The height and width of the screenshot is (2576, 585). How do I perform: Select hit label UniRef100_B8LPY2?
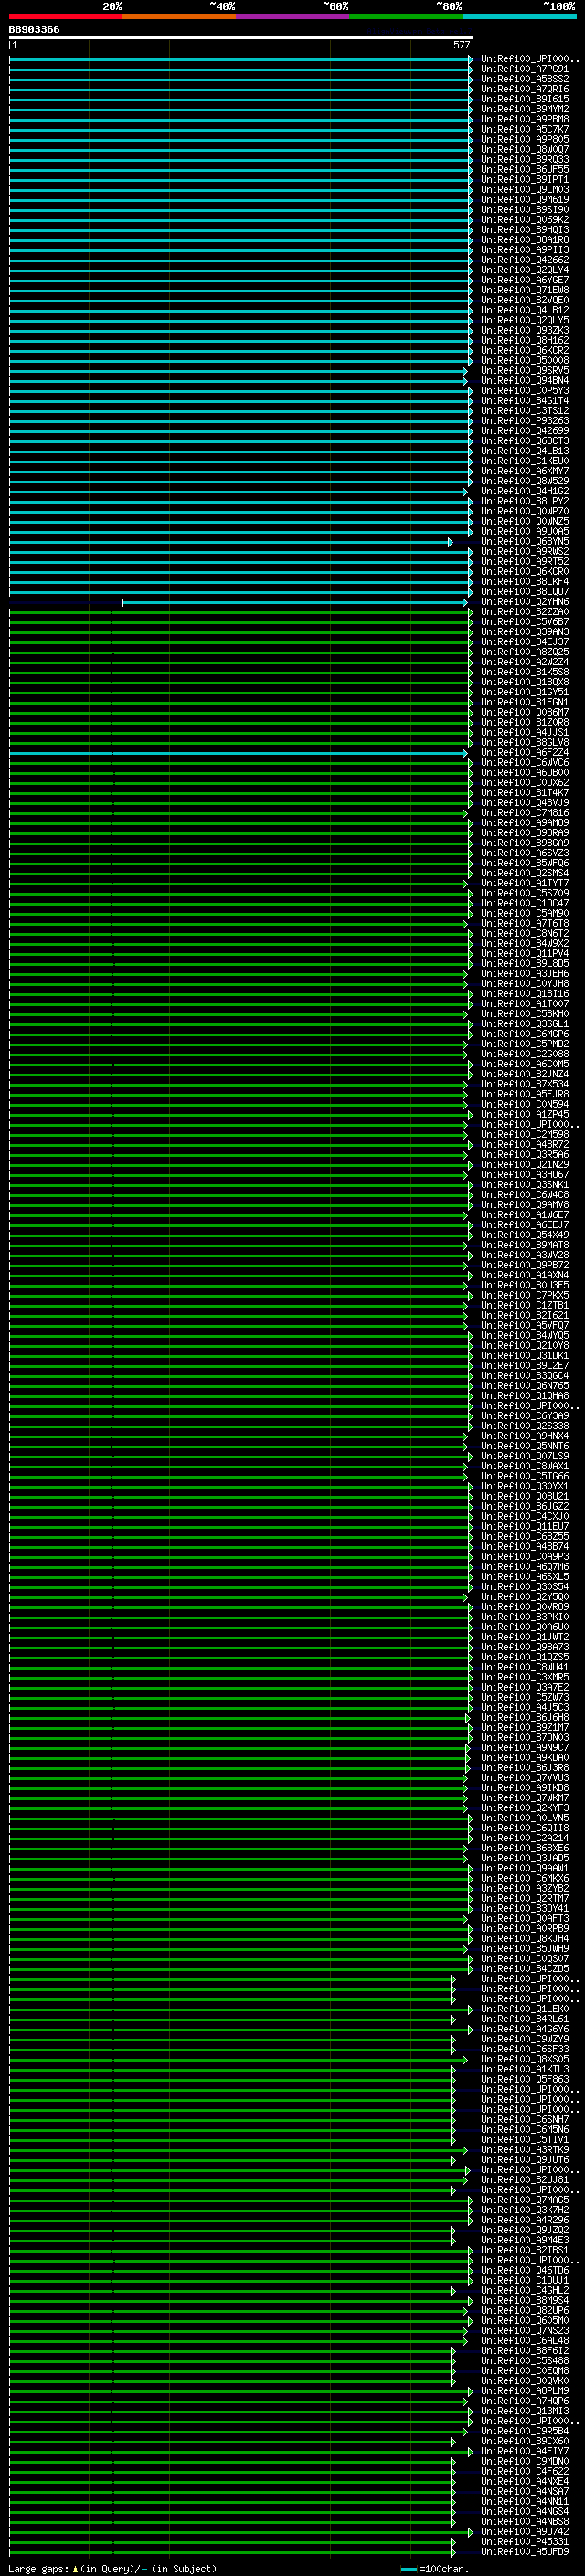(525, 501)
